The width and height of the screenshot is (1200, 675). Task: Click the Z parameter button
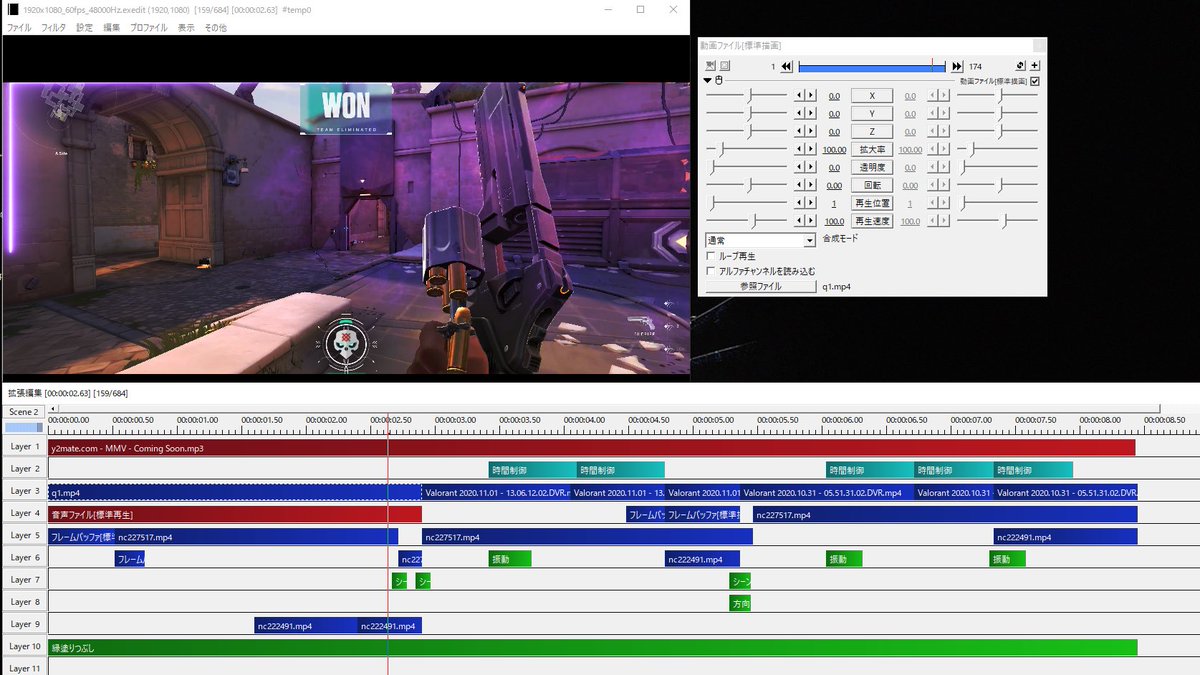(x=872, y=132)
